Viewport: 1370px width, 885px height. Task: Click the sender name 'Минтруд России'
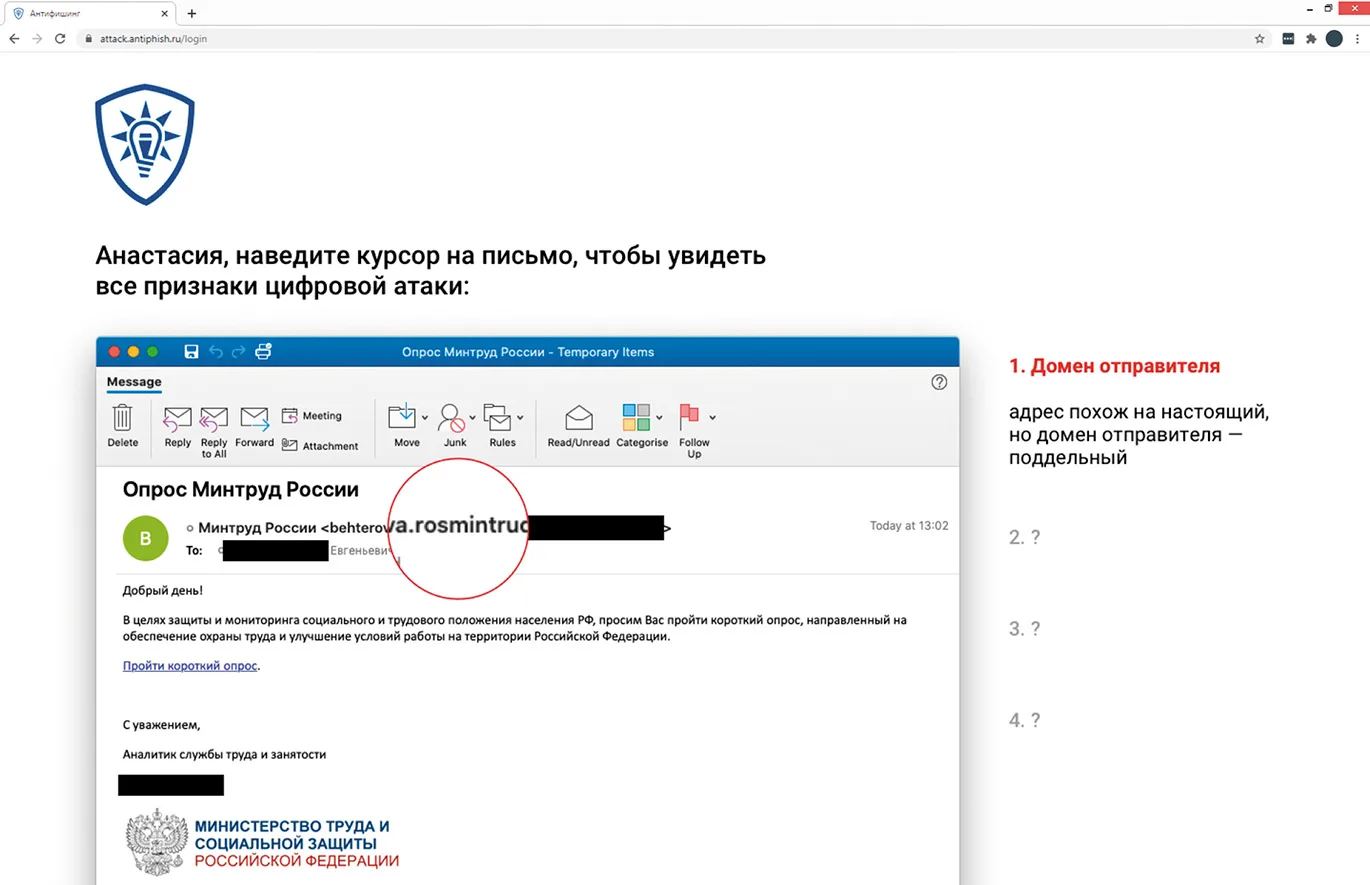[x=256, y=528]
